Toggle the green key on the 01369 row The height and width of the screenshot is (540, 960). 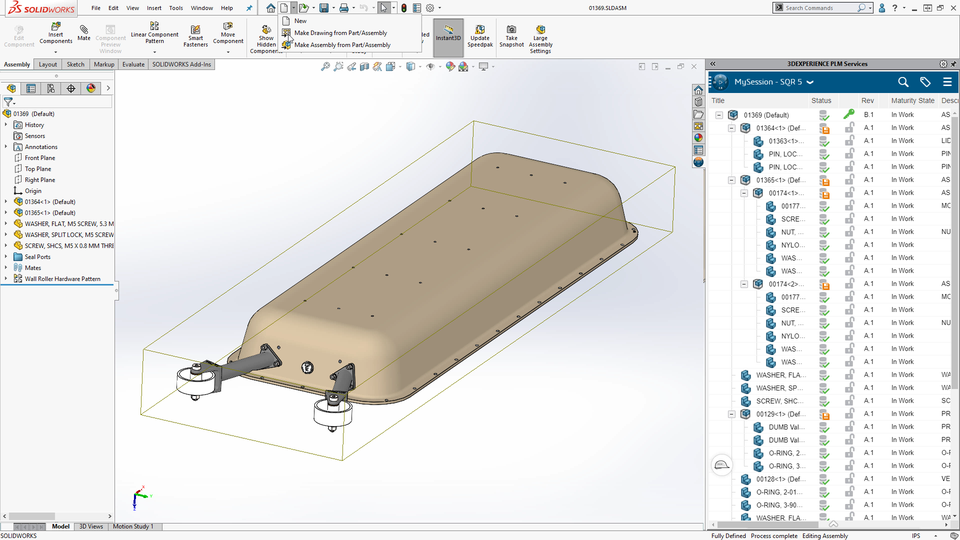point(849,114)
